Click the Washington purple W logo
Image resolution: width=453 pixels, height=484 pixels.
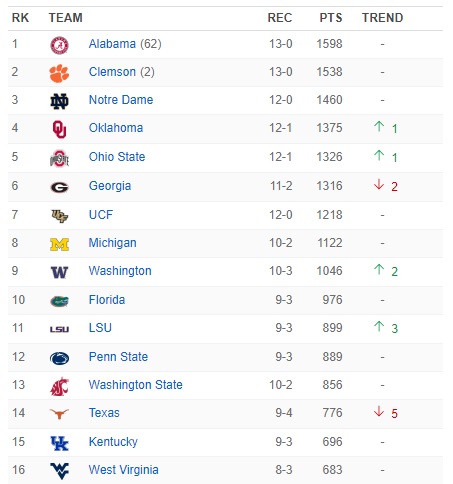(59, 273)
